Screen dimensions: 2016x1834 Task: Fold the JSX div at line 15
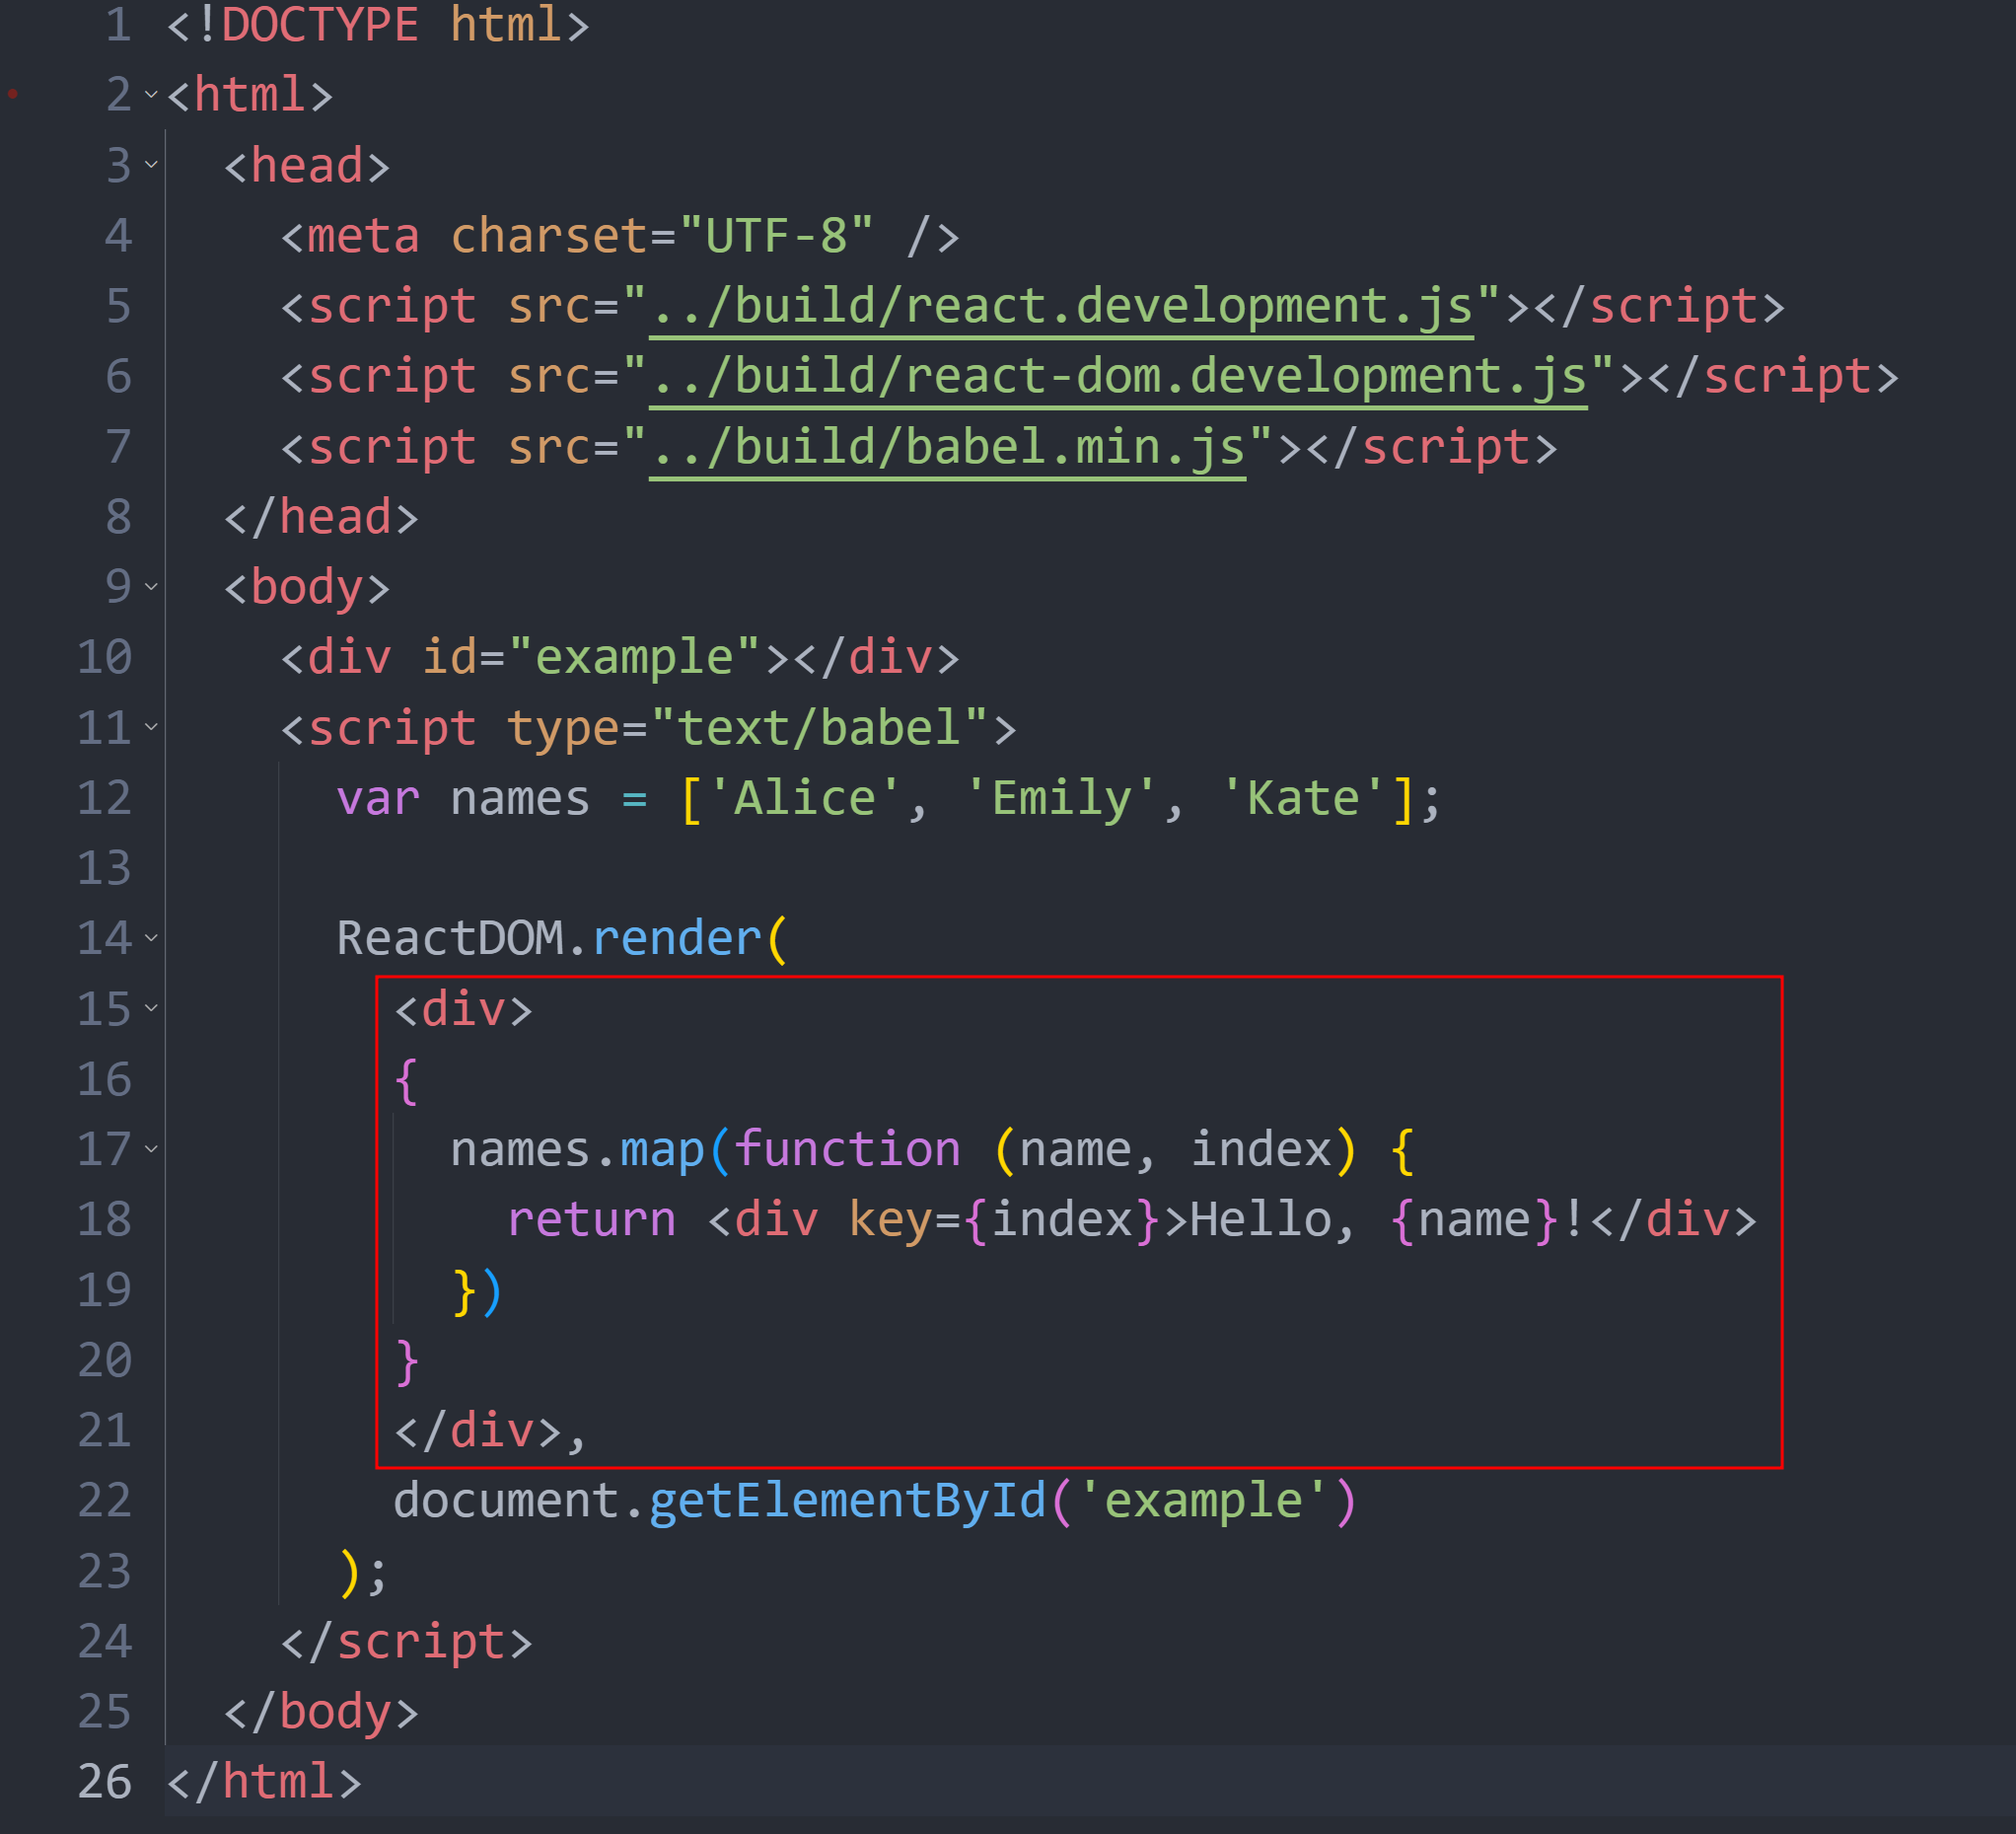tap(151, 1008)
